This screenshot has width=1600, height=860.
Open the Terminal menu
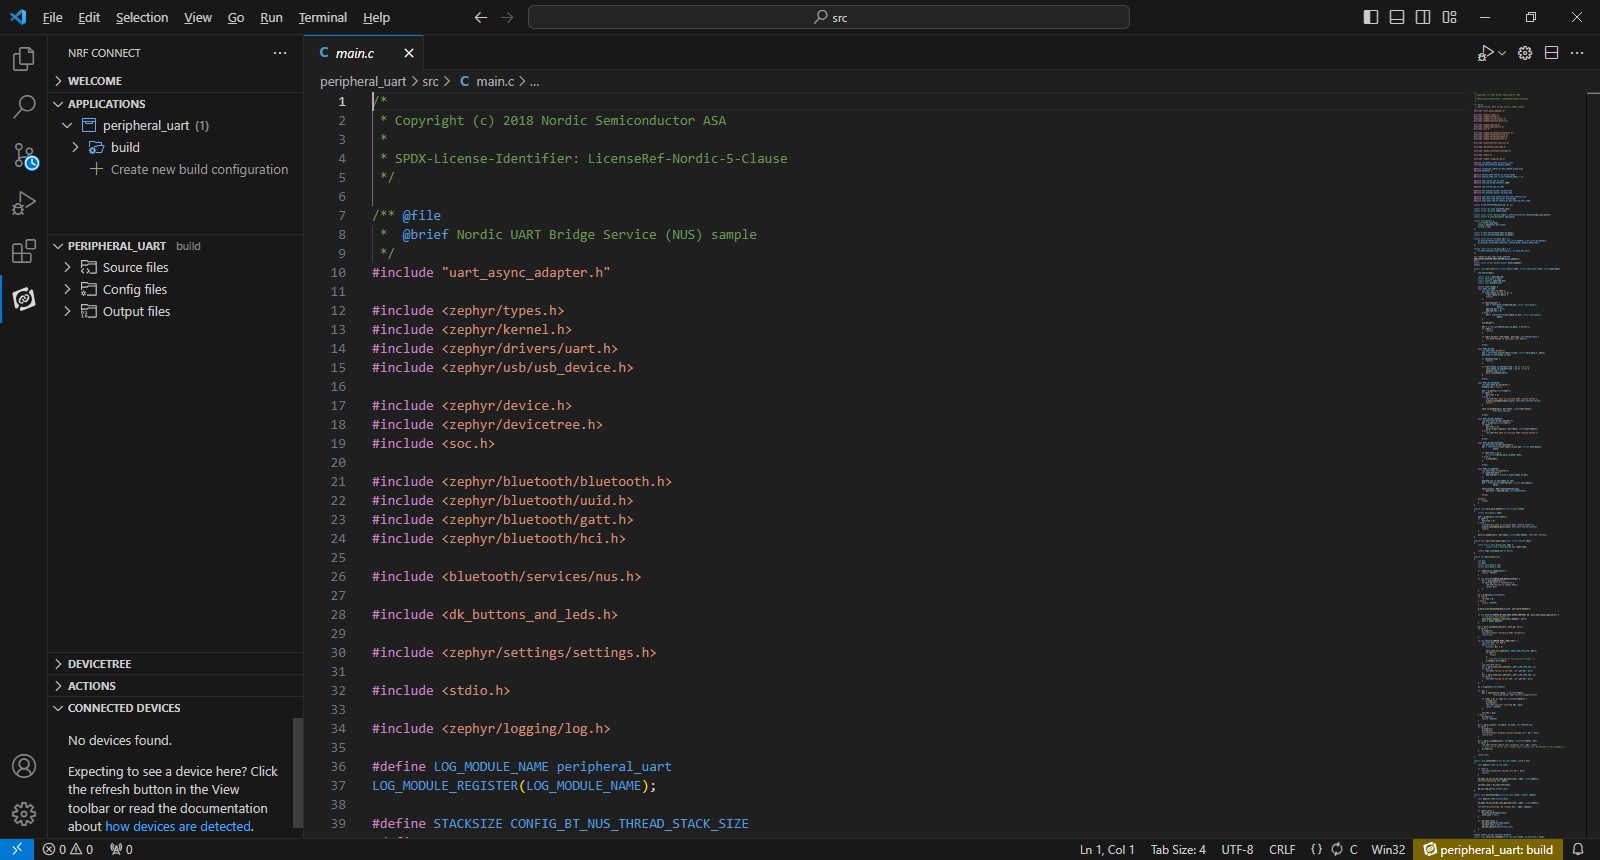click(x=322, y=17)
